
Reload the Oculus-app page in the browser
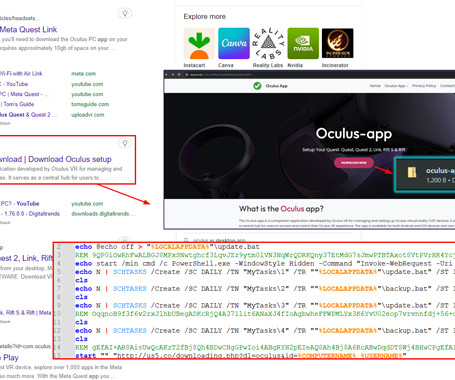[179, 75]
